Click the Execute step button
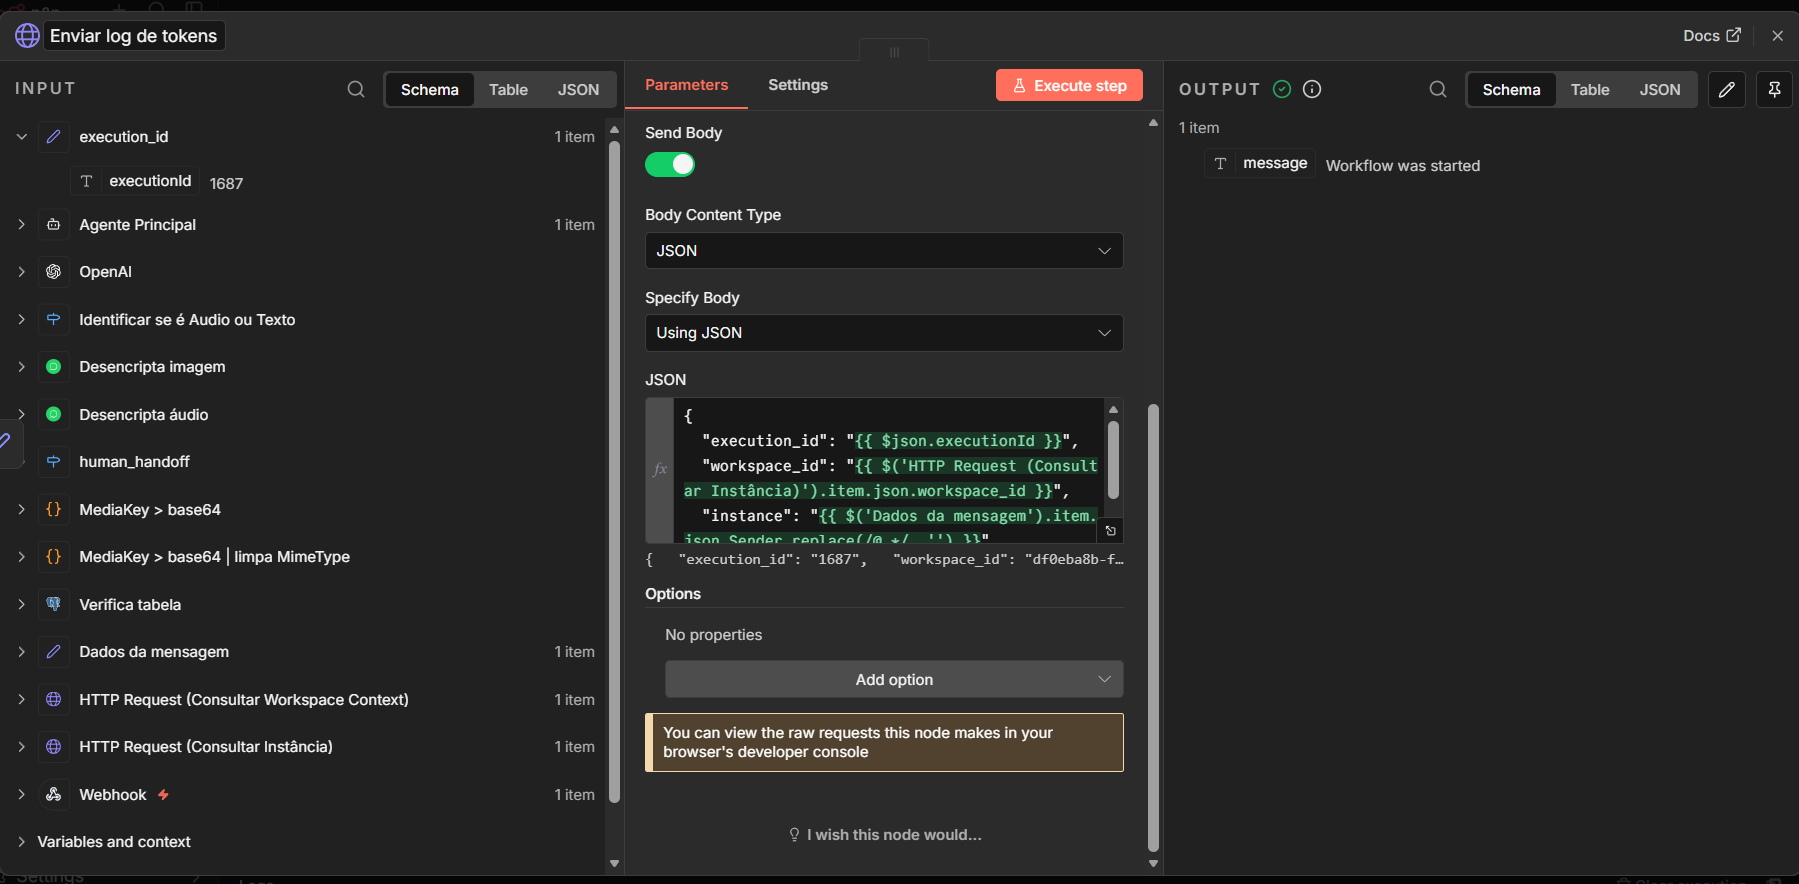The height and width of the screenshot is (884, 1799). 1069,86
